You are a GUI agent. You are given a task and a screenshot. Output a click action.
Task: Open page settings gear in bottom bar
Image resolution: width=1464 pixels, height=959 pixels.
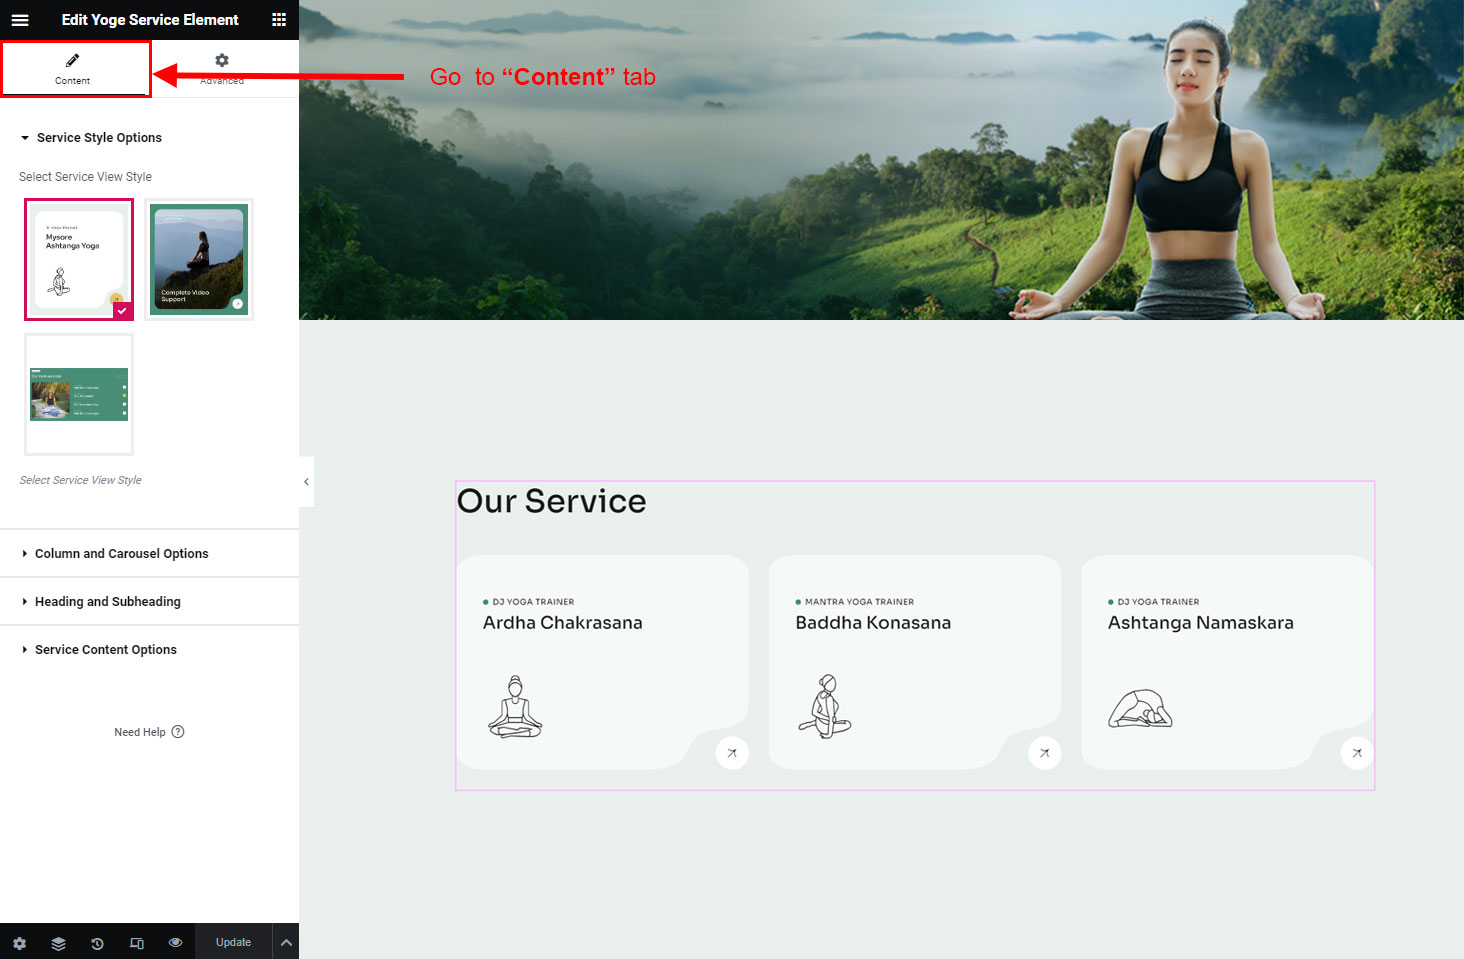pyautogui.click(x=19, y=943)
